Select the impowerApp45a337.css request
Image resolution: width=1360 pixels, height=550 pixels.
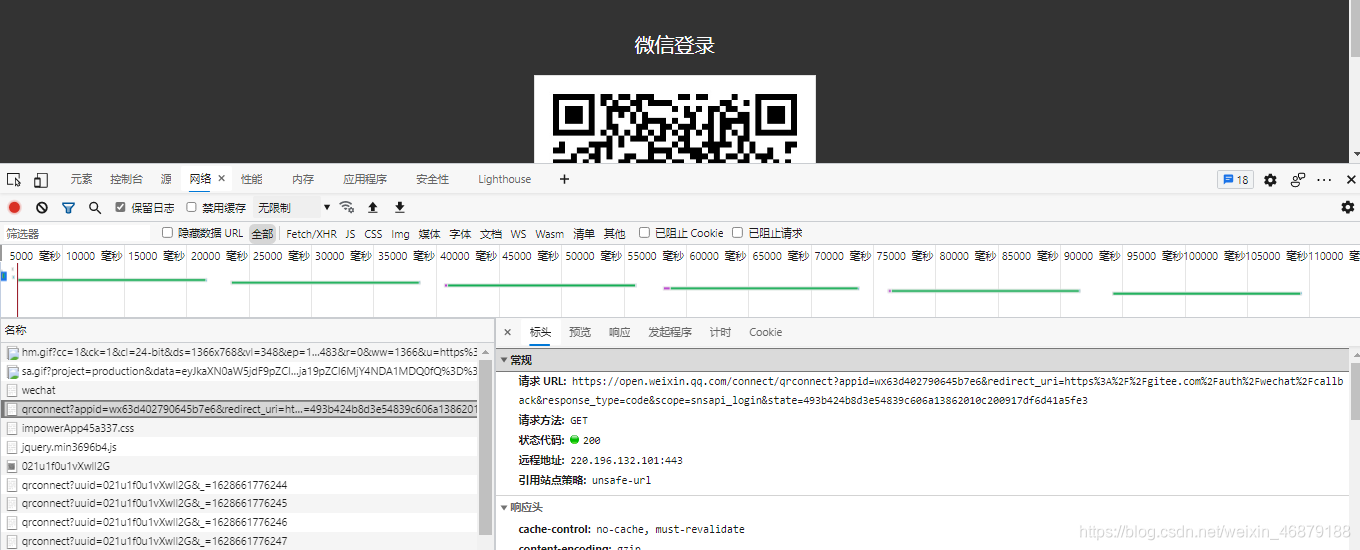[240, 428]
